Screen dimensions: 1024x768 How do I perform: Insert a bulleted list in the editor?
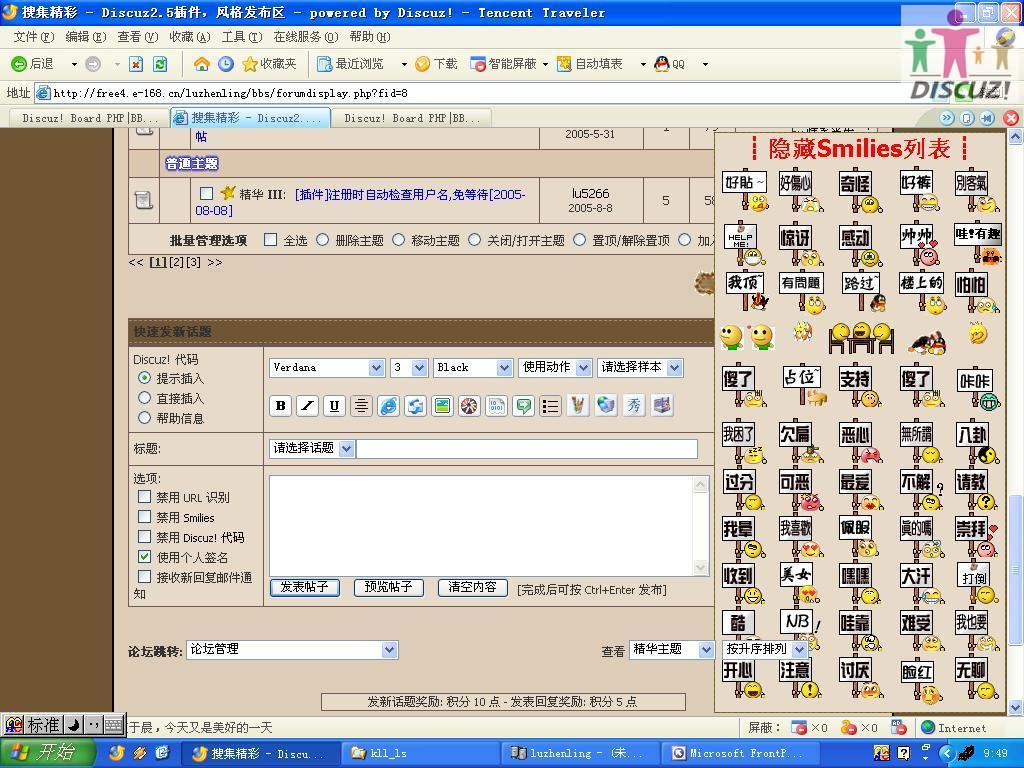point(551,406)
